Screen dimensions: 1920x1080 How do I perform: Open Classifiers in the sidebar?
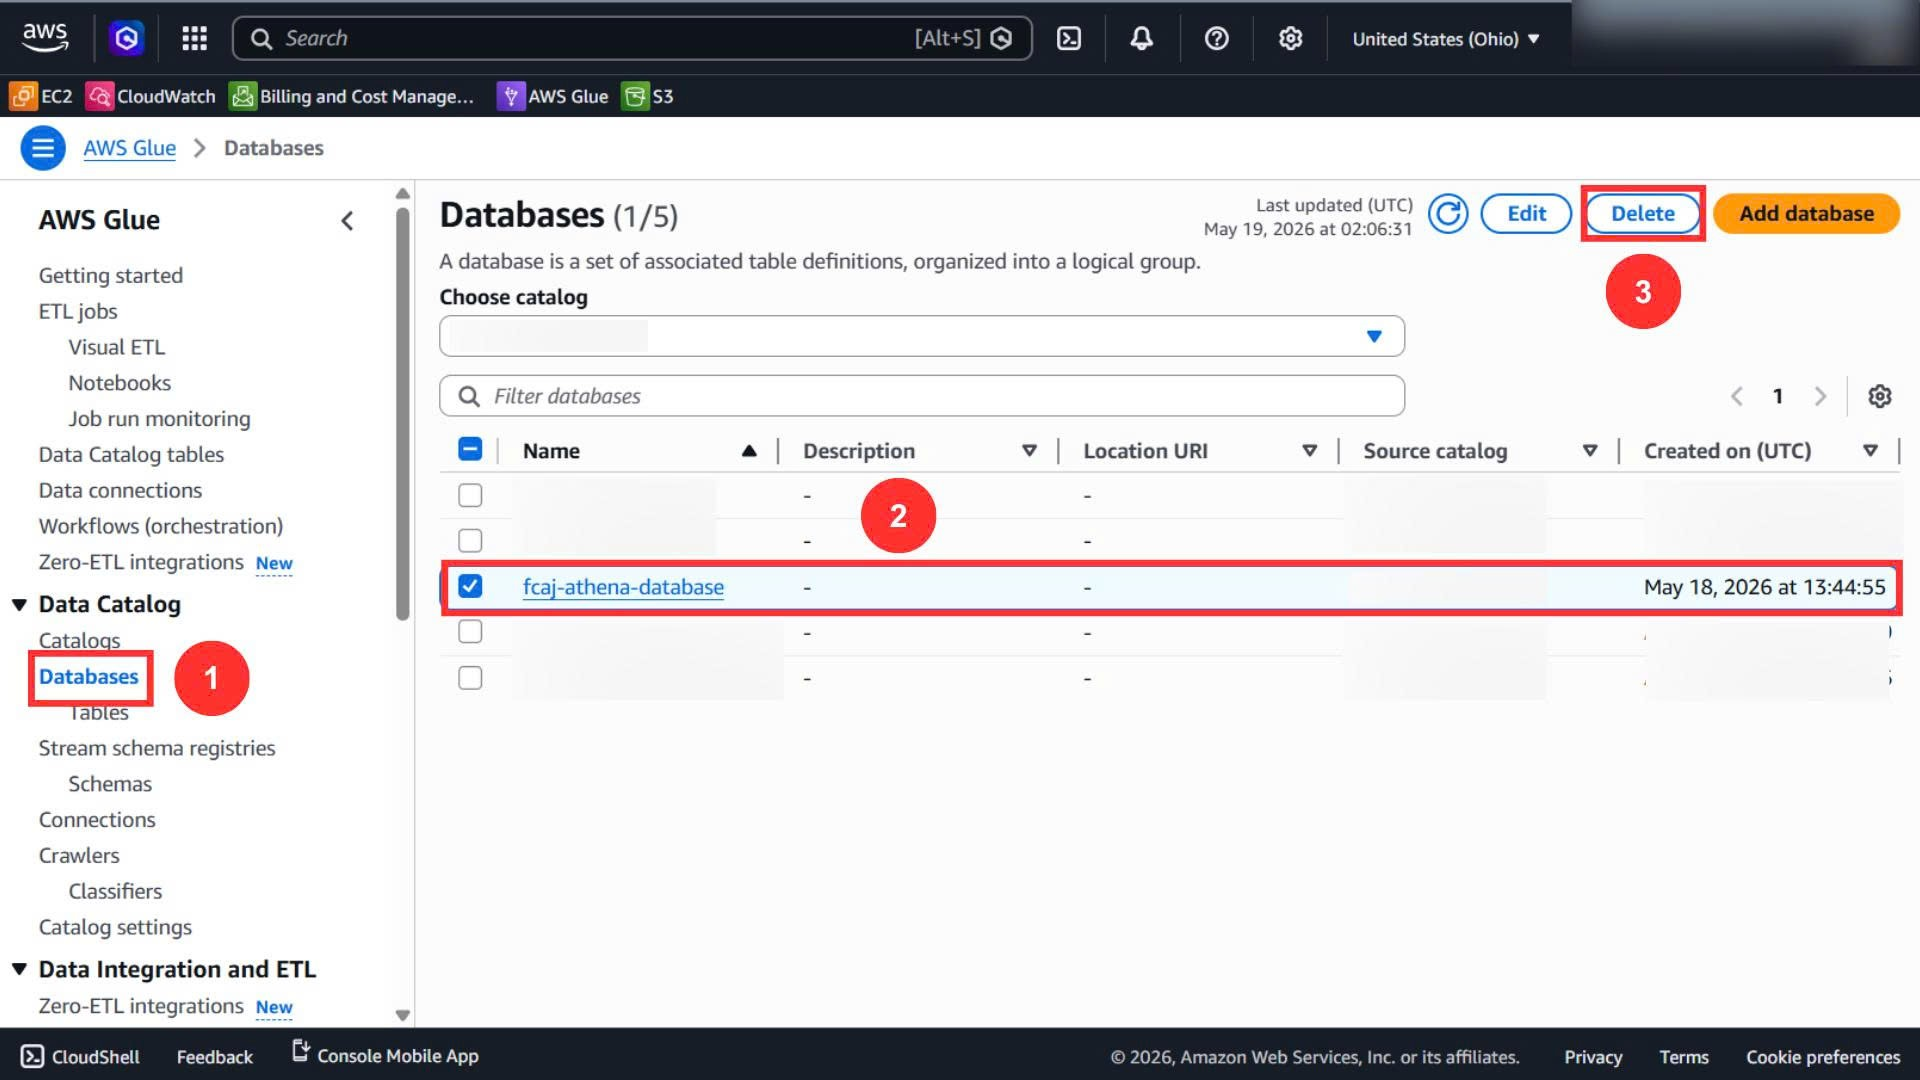coord(115,891)
